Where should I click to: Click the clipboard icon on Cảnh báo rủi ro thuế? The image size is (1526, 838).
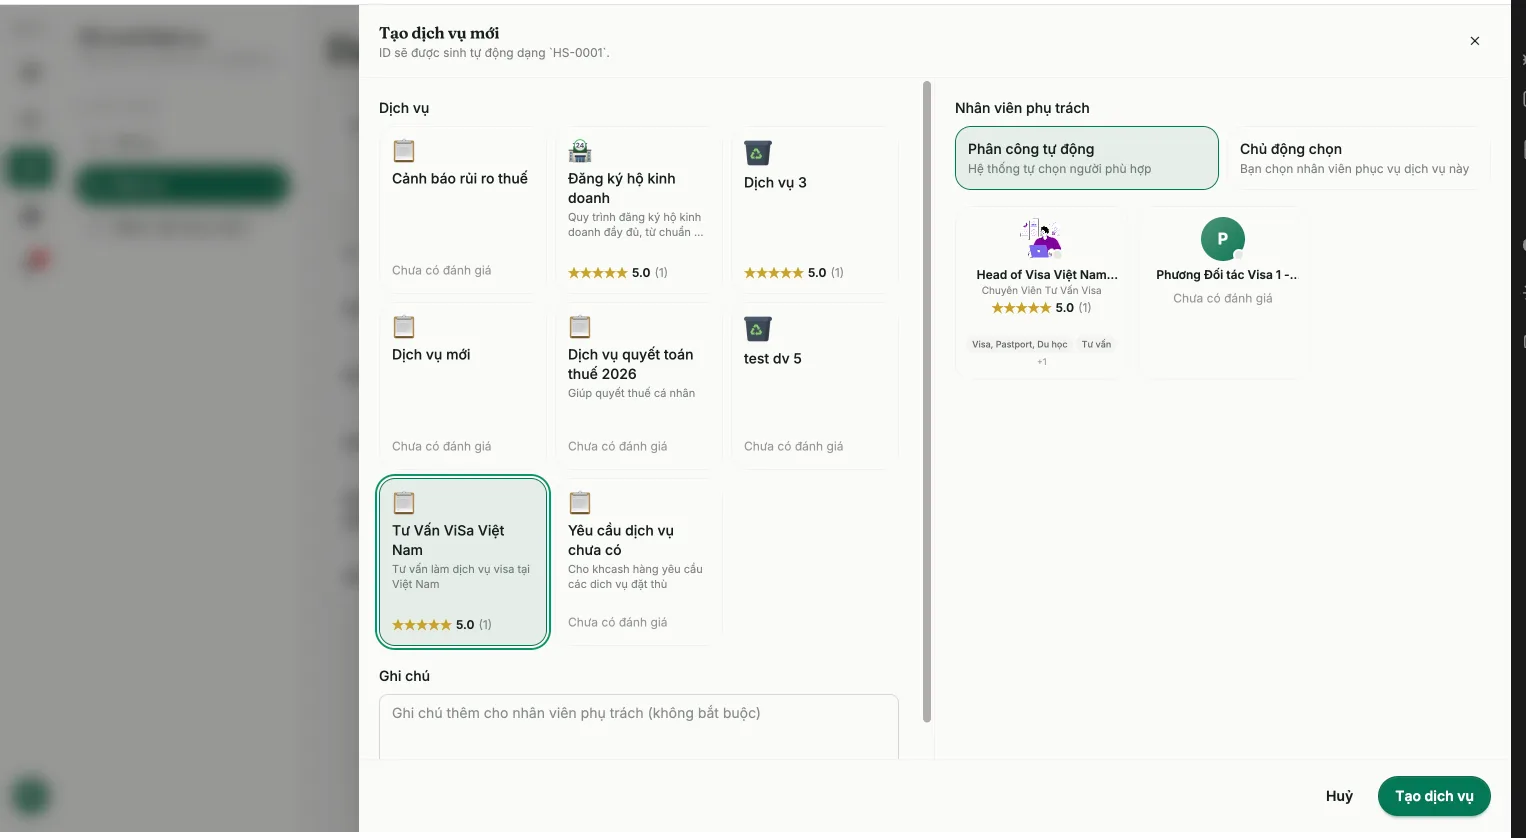pyautogui.click(x=404, y=151)
